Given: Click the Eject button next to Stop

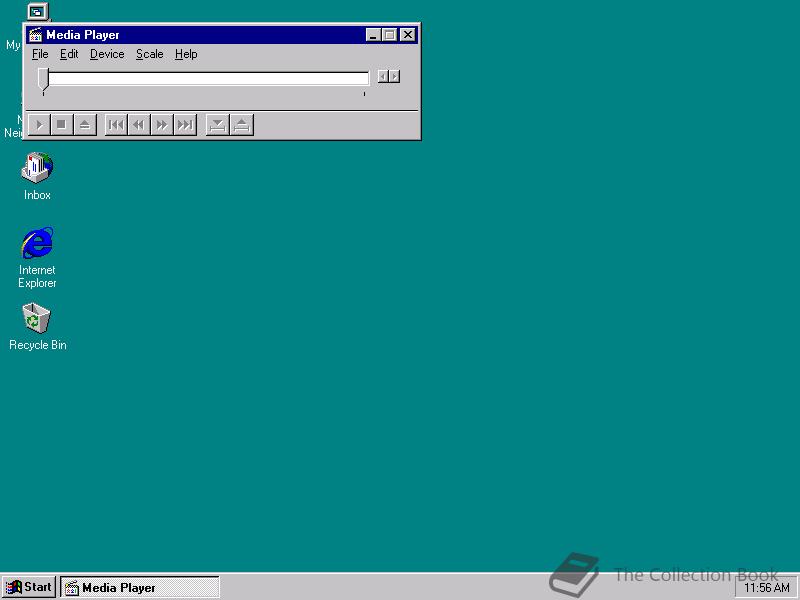Looking at the screenshot, I should [x=85, y=125].
